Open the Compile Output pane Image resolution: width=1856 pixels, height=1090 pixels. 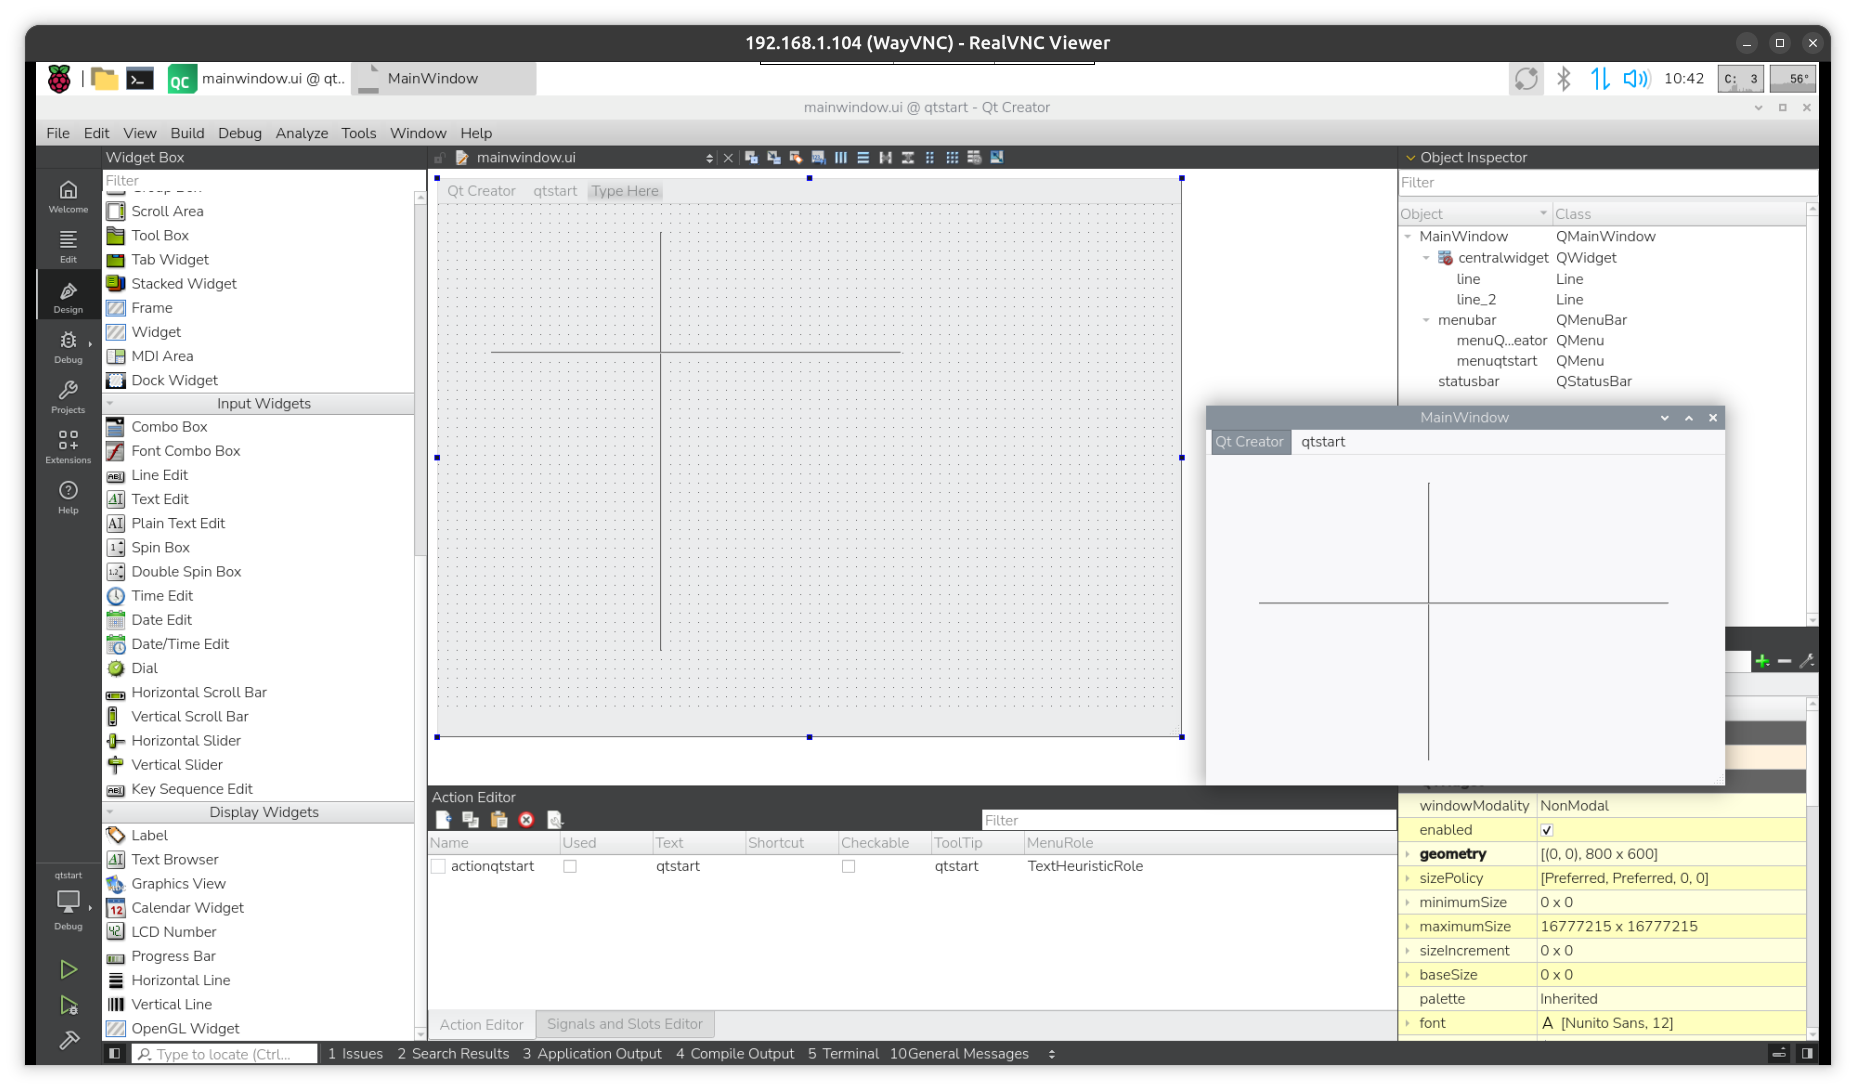[734, 1054]
